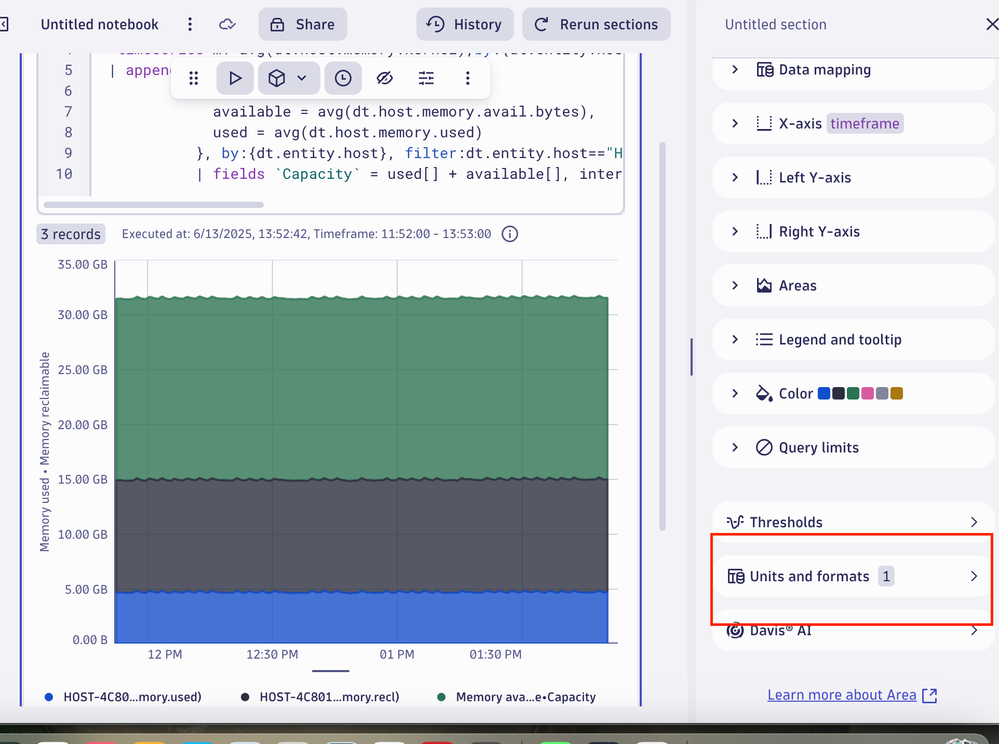Click the Share button
Image resolution: width=999 pixels, height=744 pixels.
point(302,24)
